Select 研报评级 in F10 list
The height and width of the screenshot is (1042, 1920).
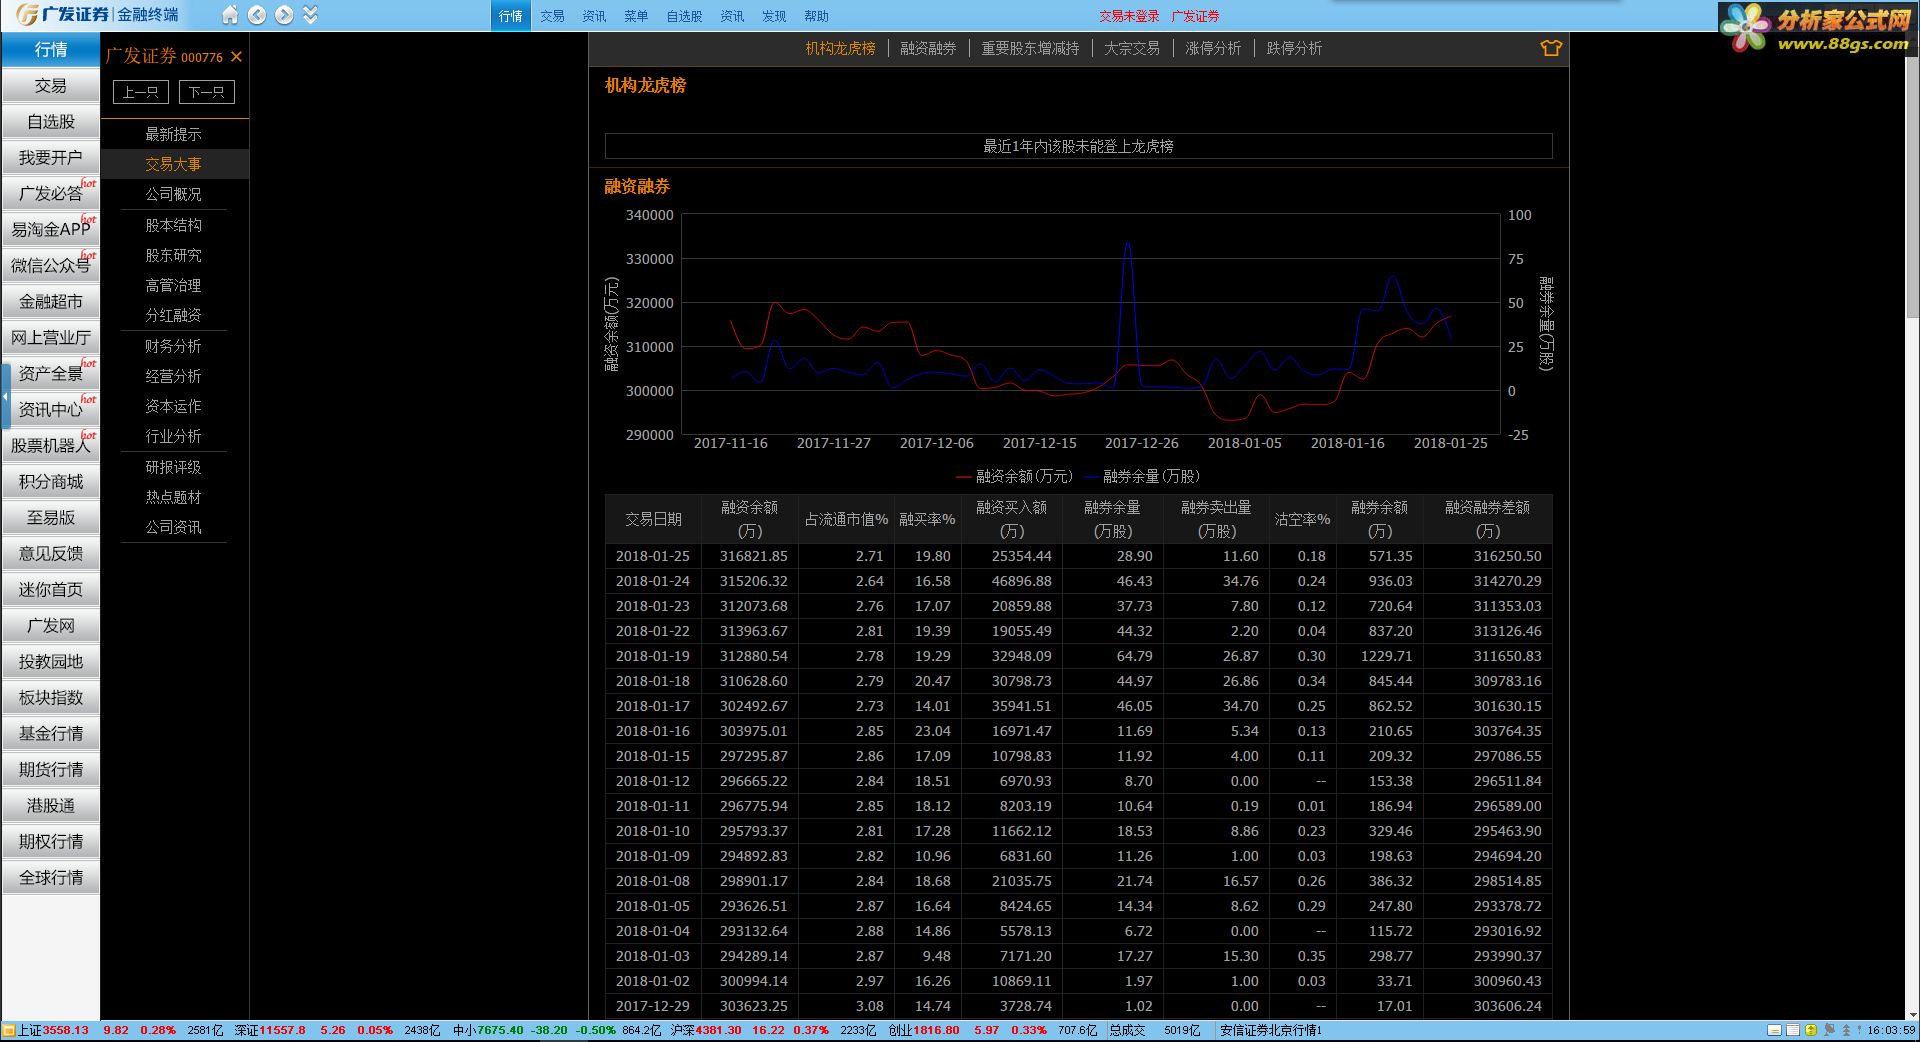click(173, 467)
